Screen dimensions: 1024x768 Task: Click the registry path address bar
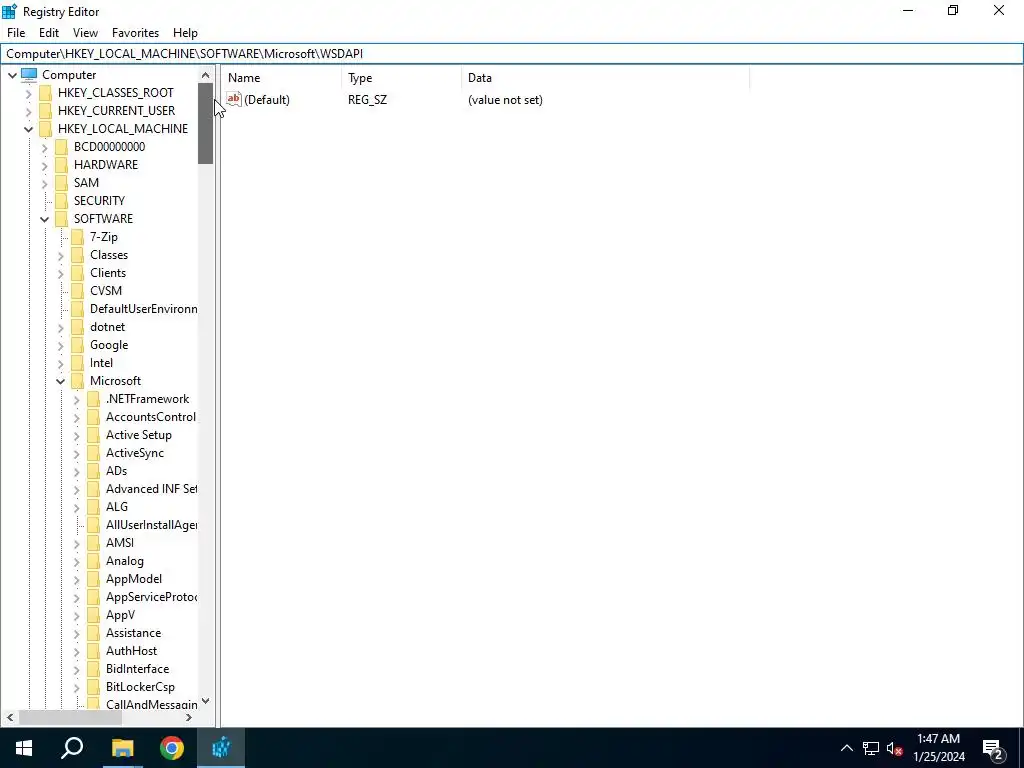512,54
